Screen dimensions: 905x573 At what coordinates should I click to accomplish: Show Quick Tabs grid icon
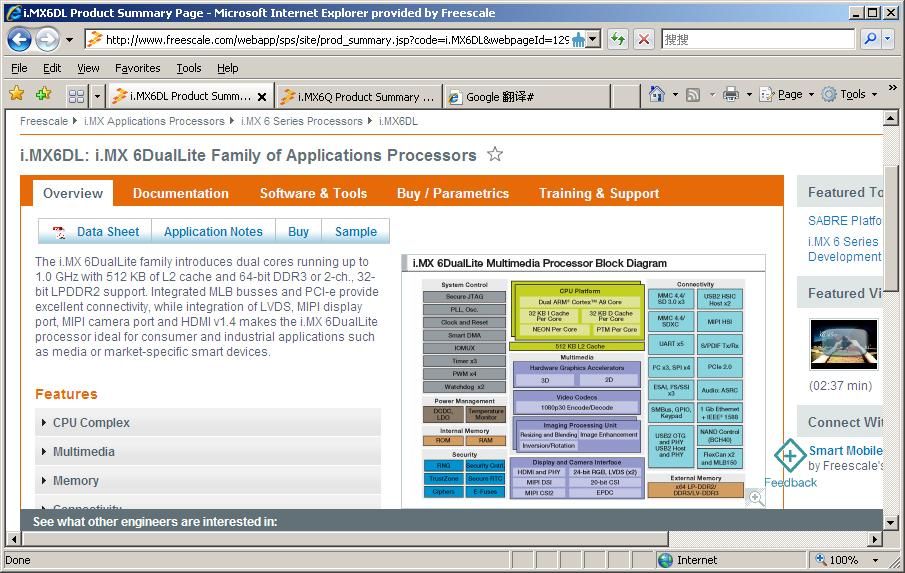tap(76, 96)
